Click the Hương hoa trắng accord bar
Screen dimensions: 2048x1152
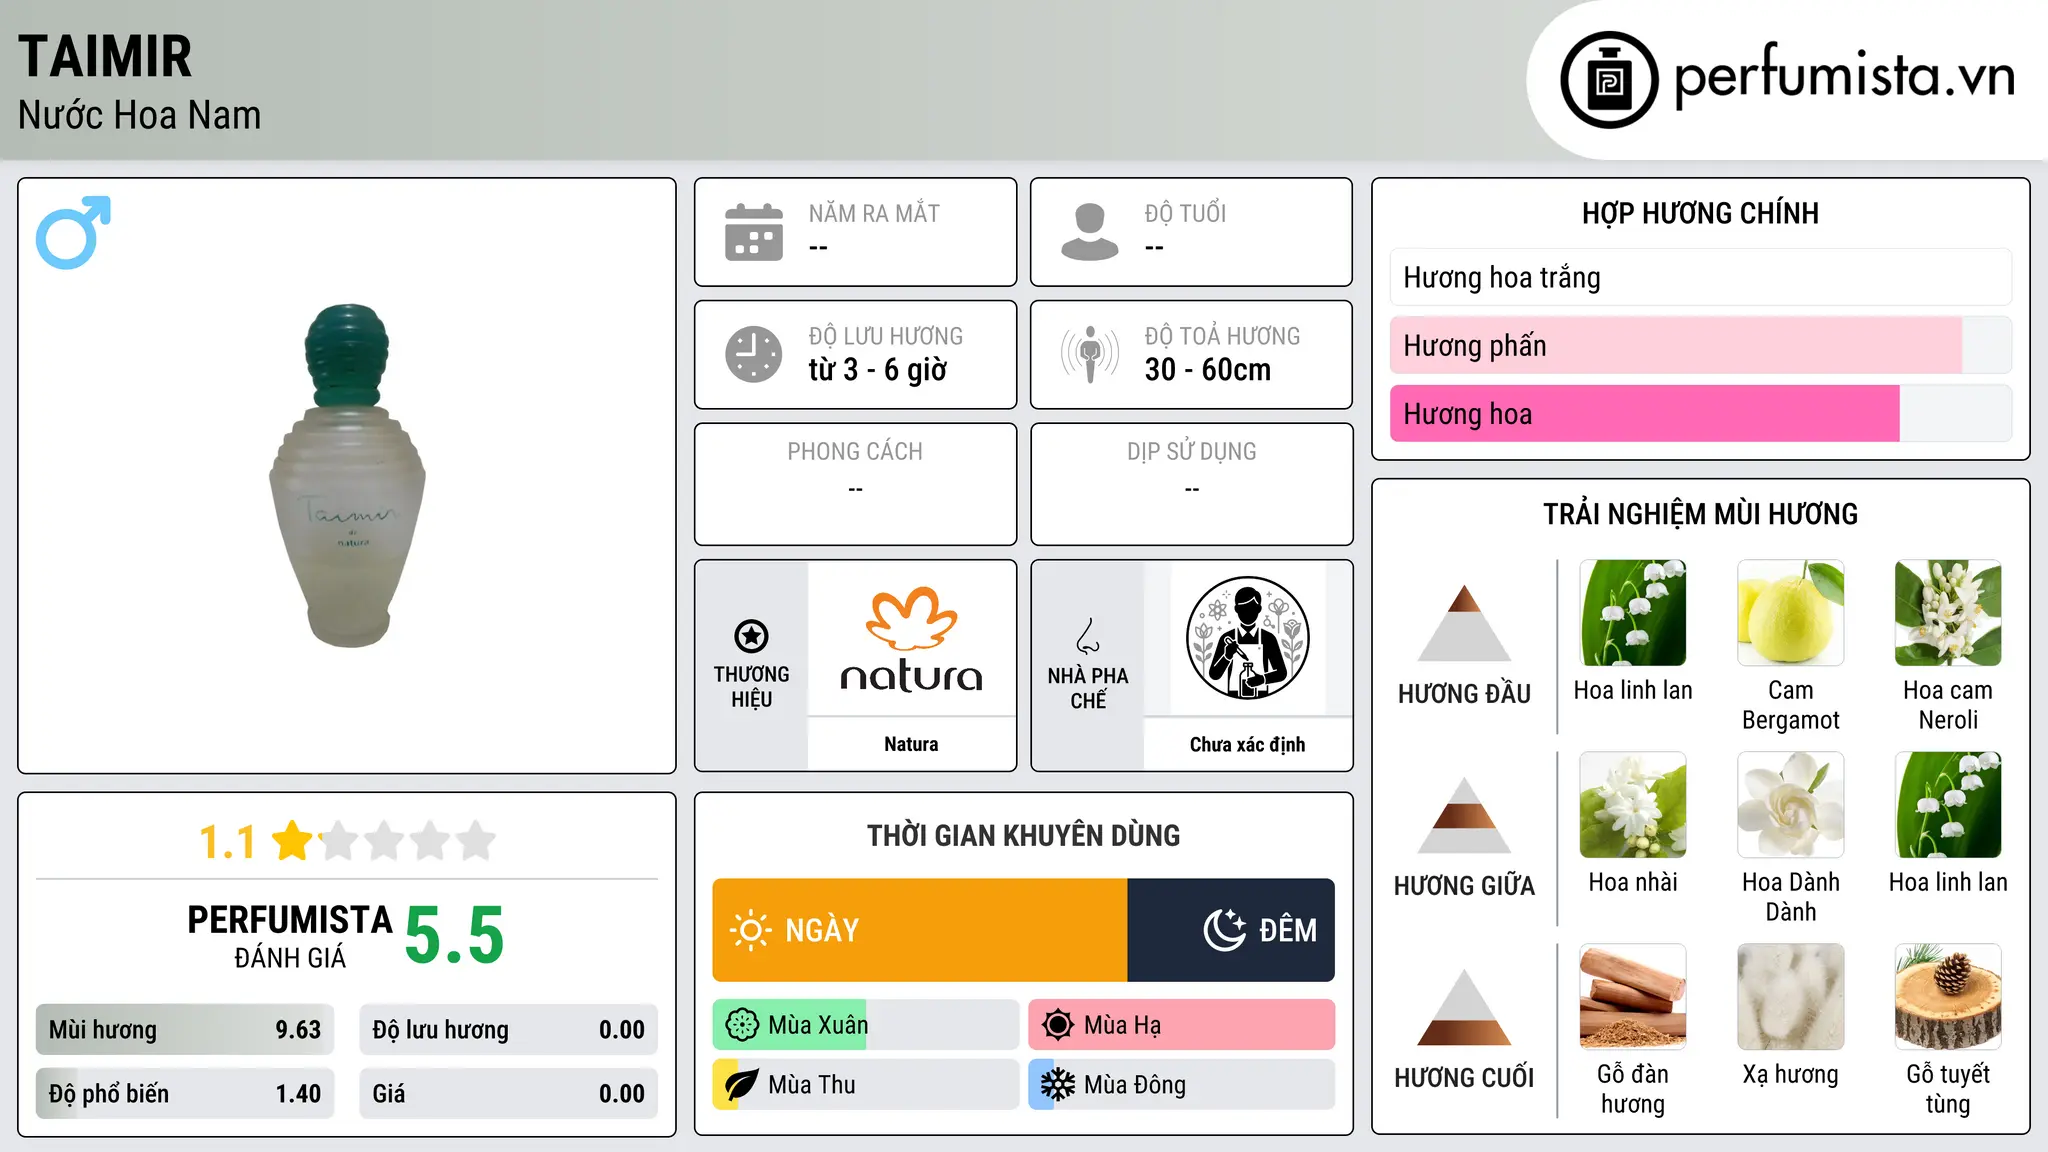coord(1701,277)
